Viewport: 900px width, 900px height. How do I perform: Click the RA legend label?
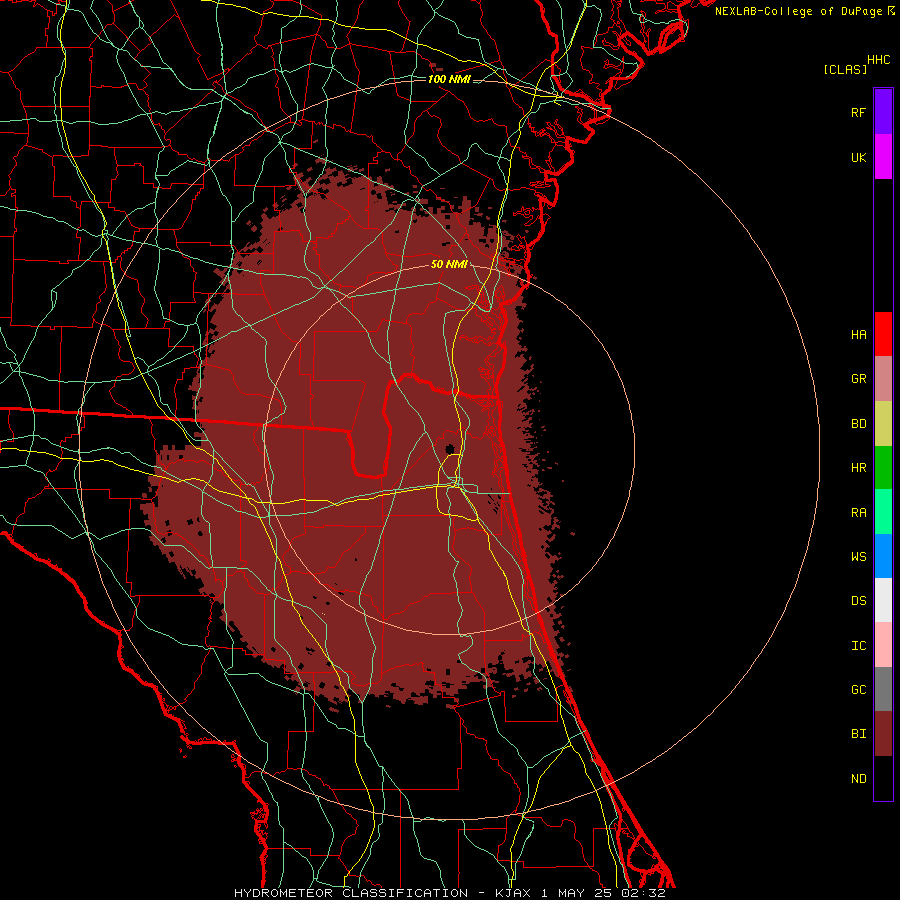tap(858, 513)
